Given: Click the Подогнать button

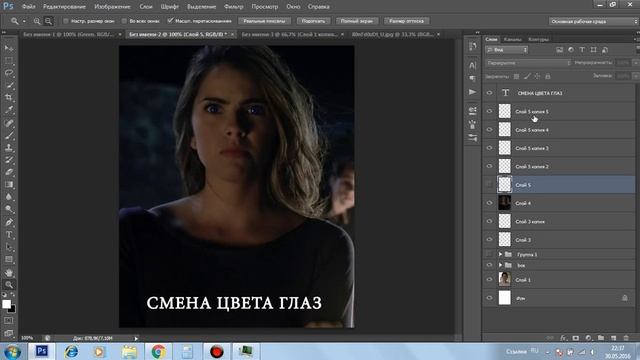Looking at the screenshot, I should (x=313, y=21).
